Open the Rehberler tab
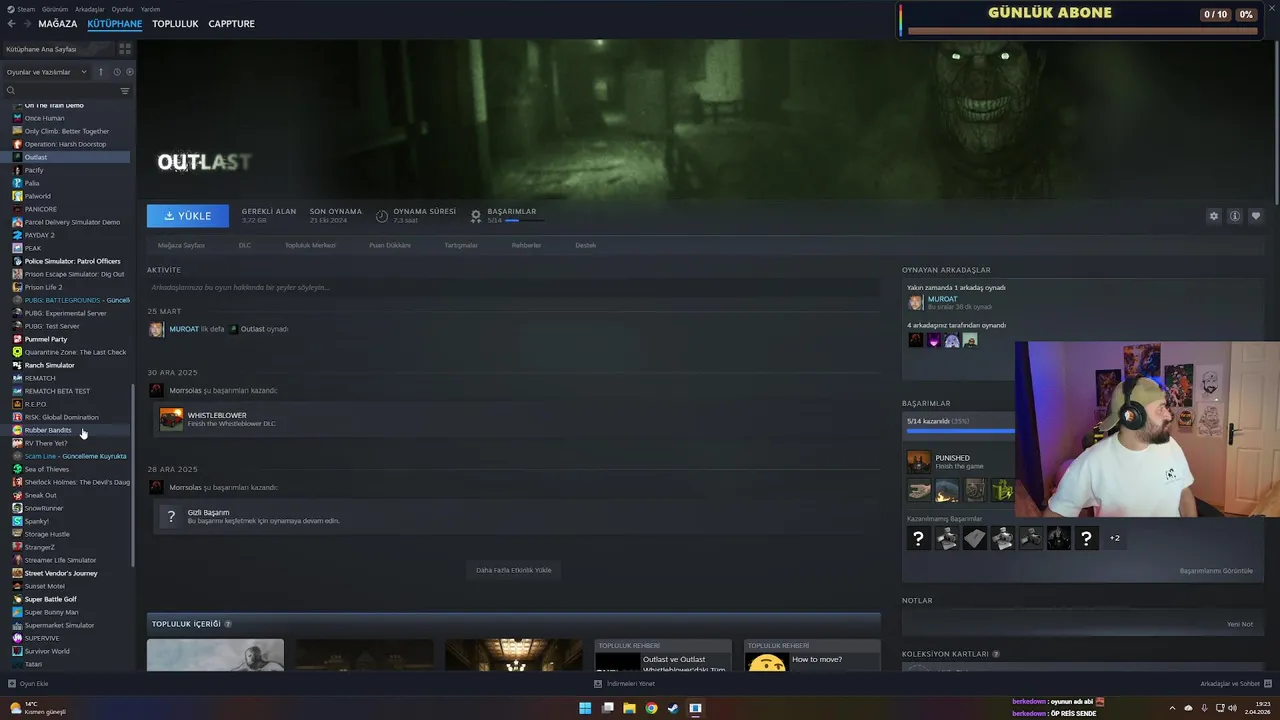Screen dimensions: 1280x720 point(526,245)
